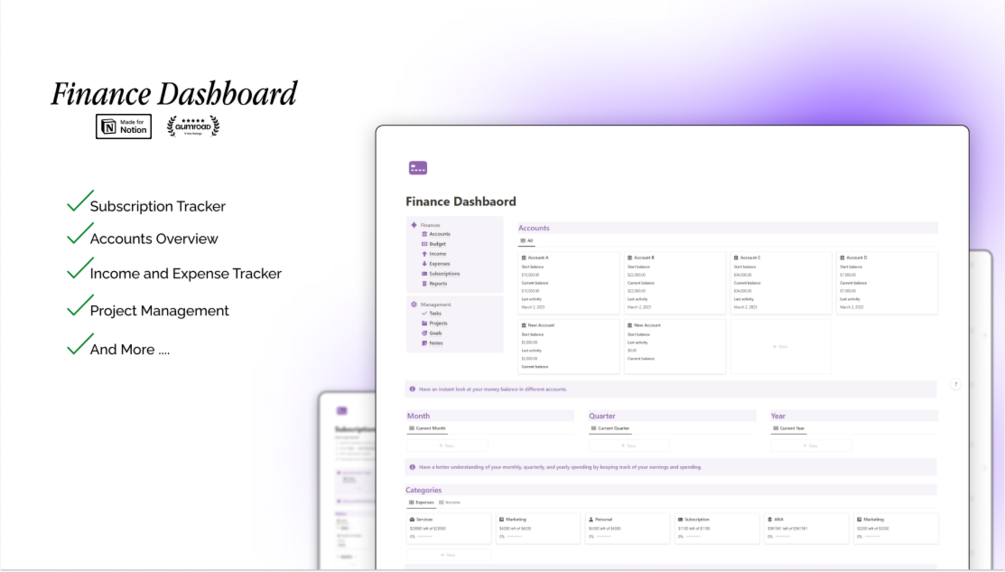Add new entry under Quarter
1005x572 pixels.
click(629, 446)
